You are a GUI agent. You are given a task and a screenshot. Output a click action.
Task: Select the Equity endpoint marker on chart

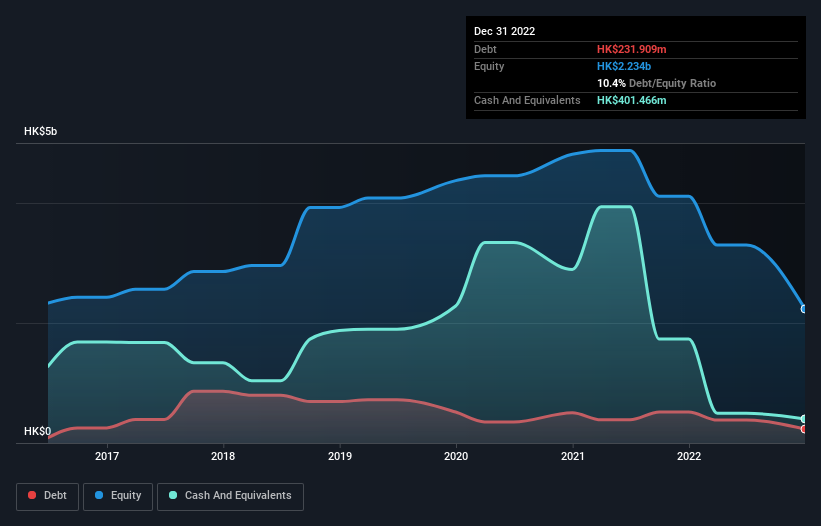click(x=804, y=309)
